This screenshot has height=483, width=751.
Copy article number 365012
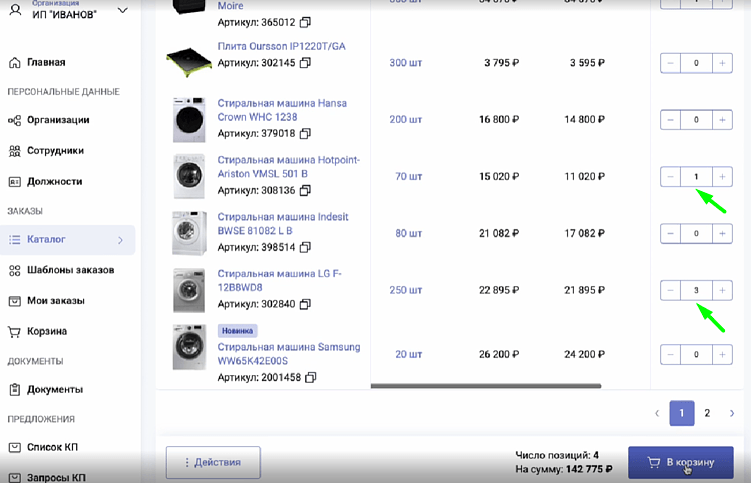(305, 23)
